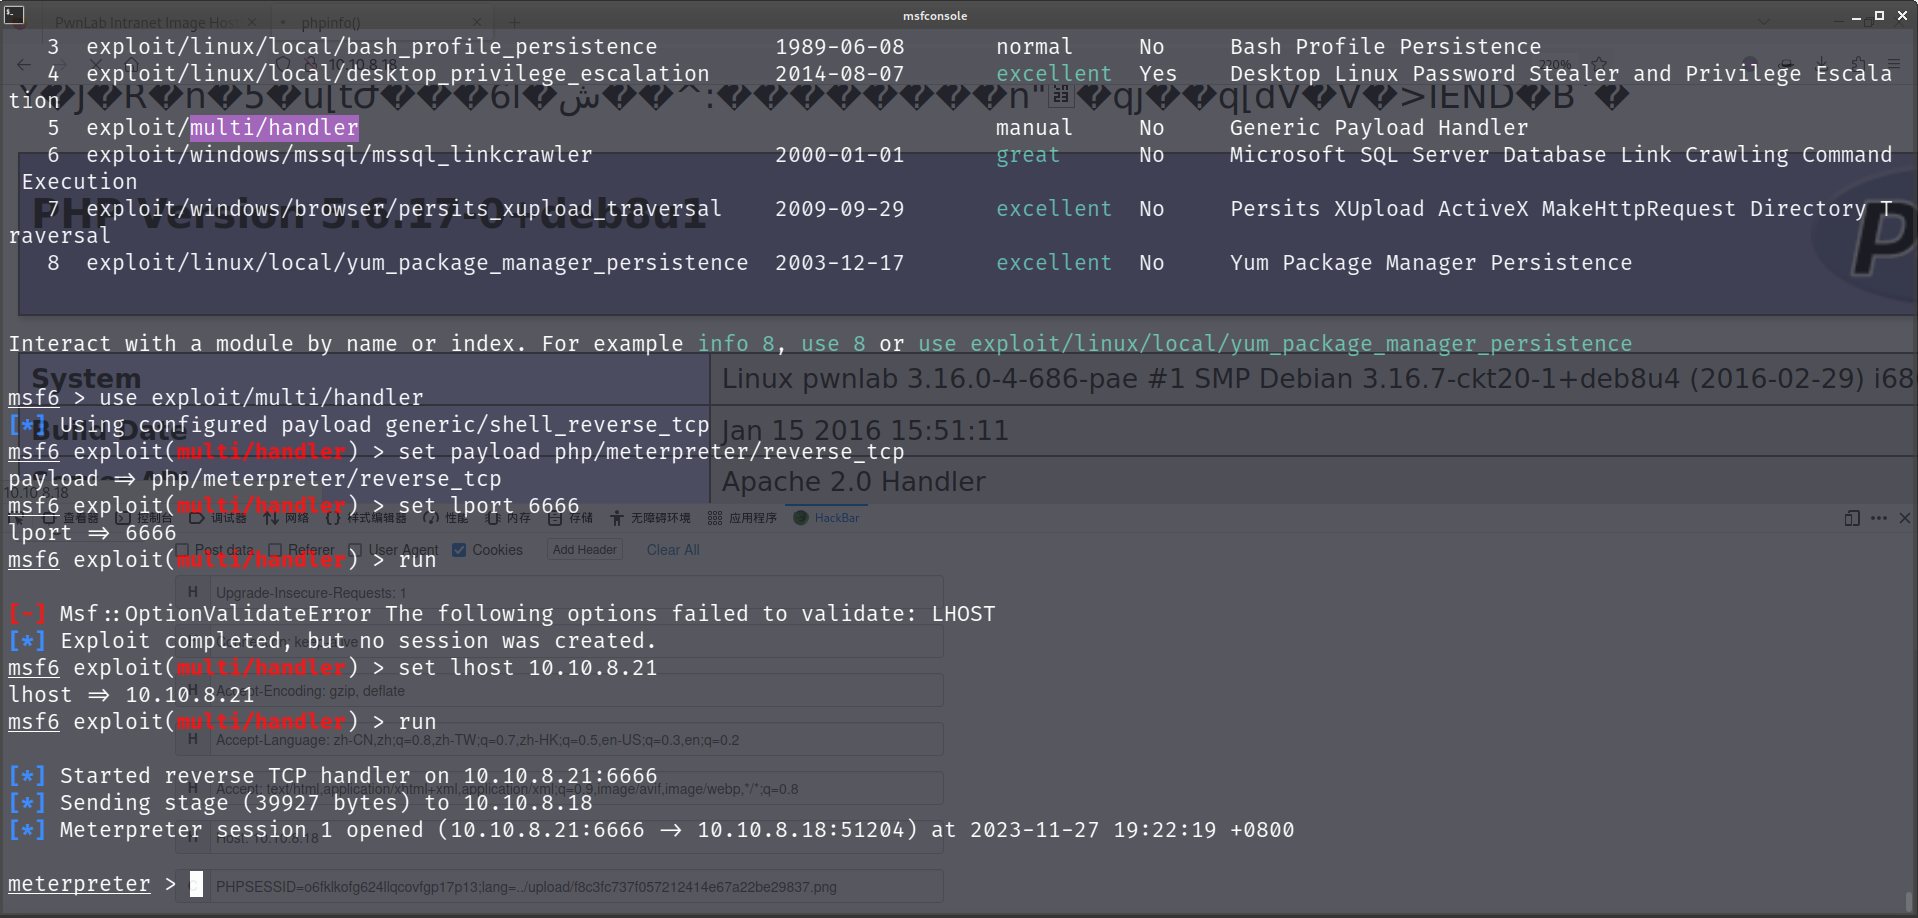
Task: Click 'Started reverse TCP handler on 10.10.8.21:6666'
Action: click(x=359, y=776)
